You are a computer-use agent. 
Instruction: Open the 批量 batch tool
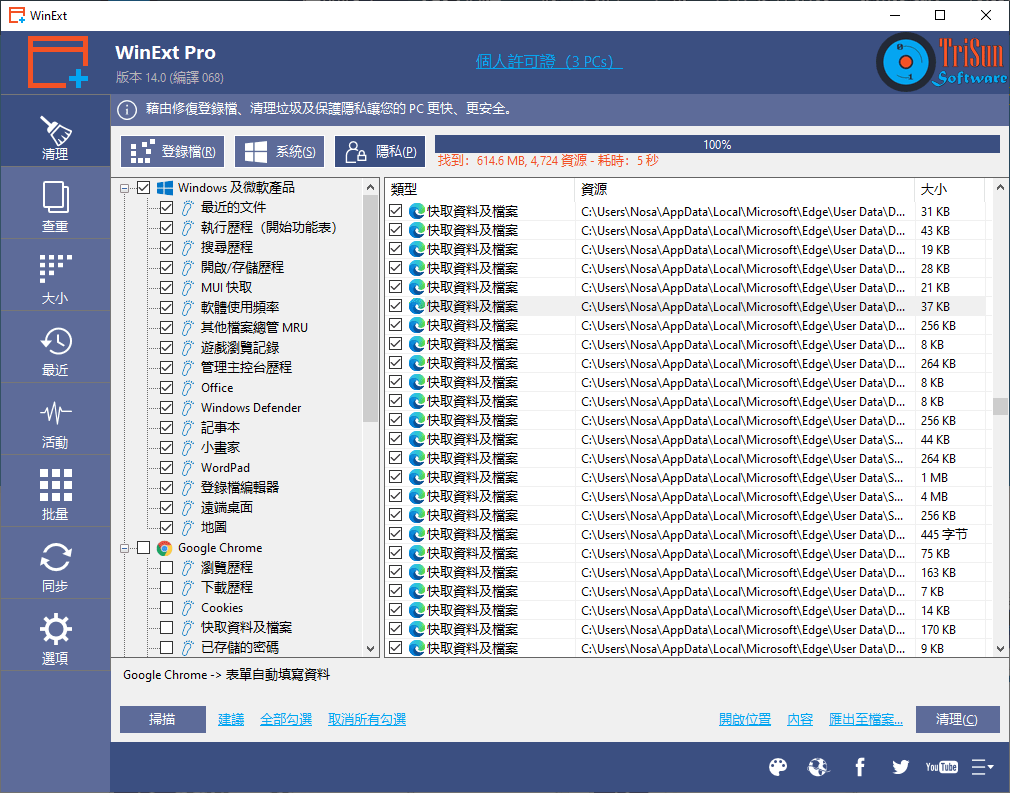[55, 492]
